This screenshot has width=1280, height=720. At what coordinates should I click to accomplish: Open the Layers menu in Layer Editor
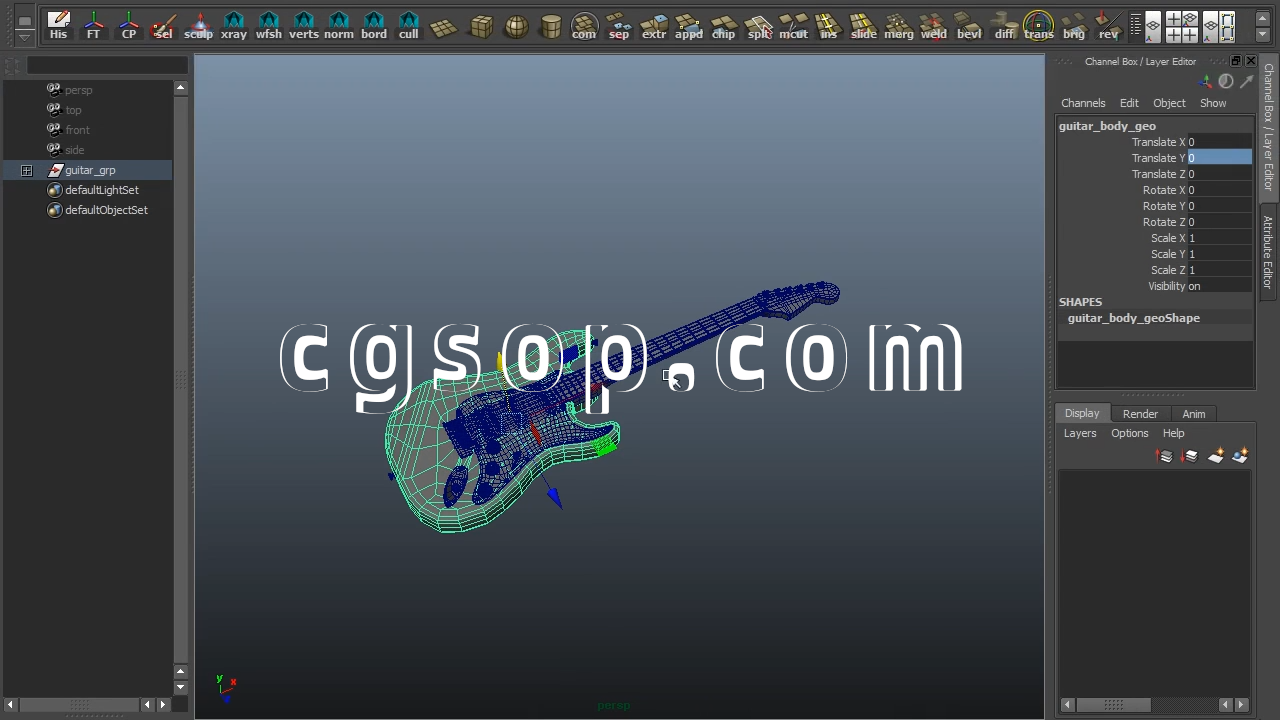(x=1080, y=433)
